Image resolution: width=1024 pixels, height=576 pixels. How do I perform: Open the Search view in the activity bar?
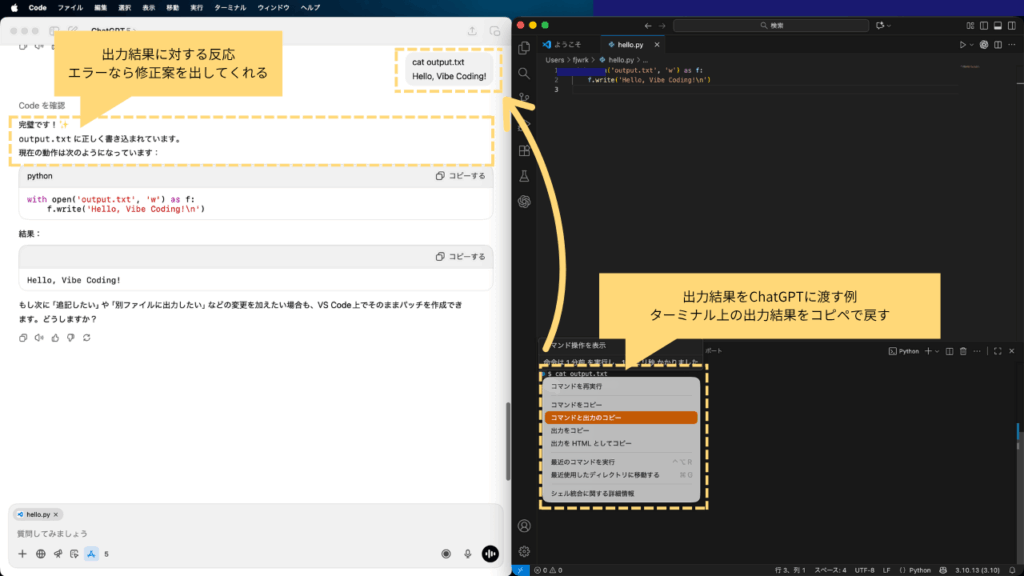click(x=524, y=73)
